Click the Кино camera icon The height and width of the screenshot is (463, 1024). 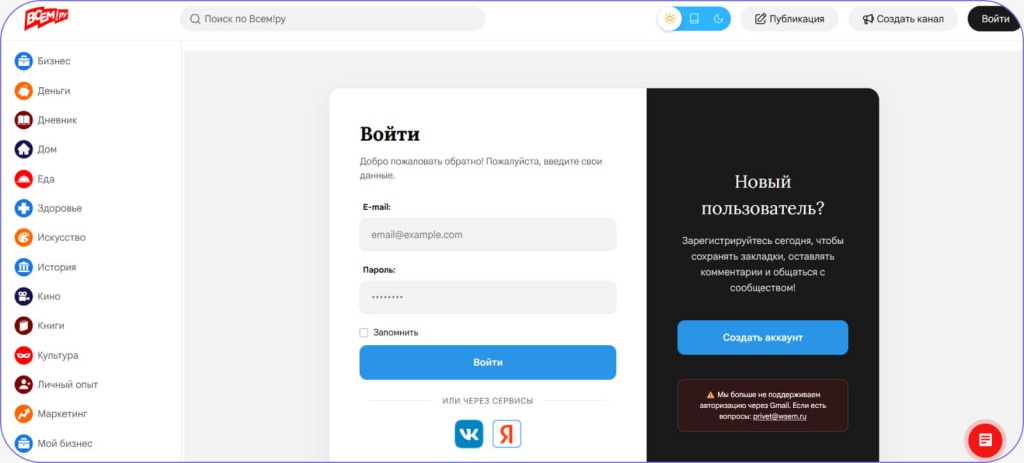24,296
